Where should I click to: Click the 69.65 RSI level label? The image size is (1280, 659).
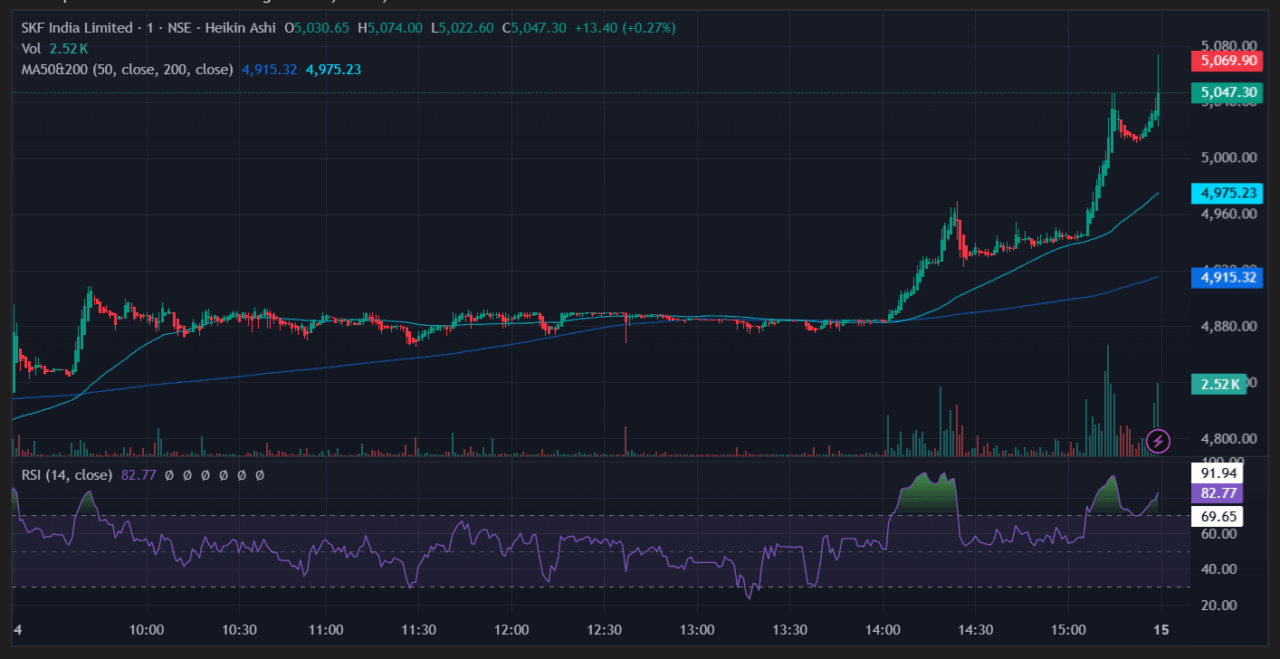(x=1217, y=516)
